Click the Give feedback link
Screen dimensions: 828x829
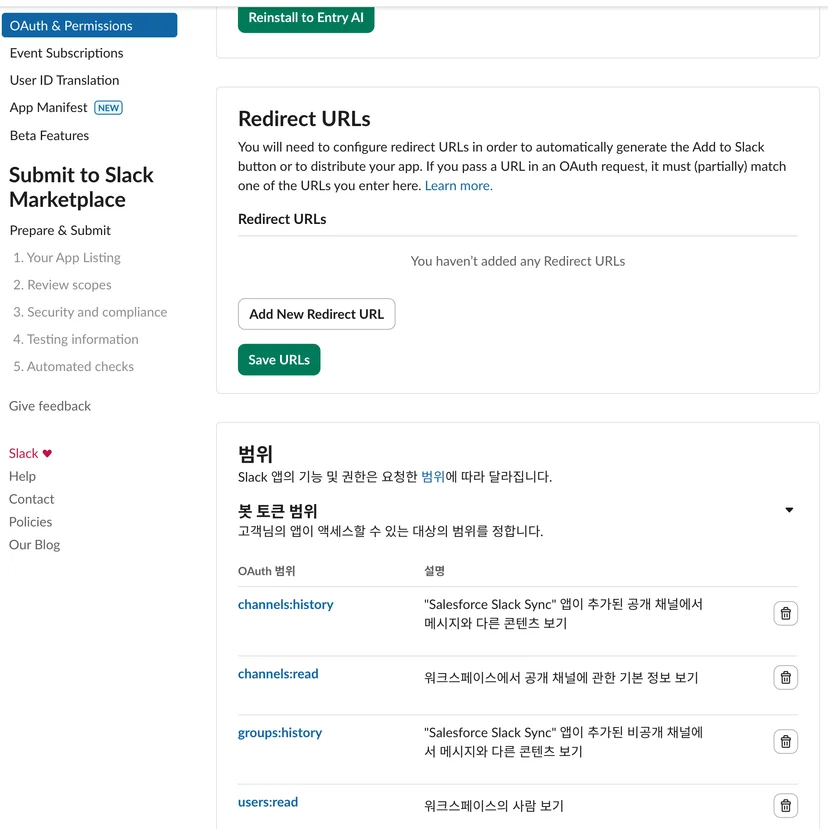click(x=50, y=406)
